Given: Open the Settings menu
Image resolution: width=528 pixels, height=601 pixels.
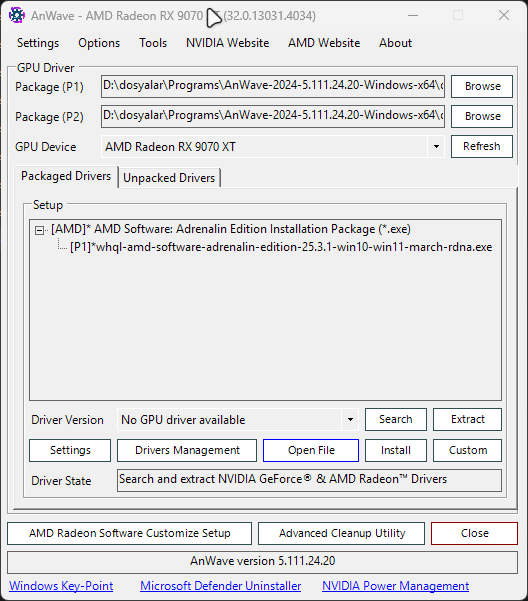Looking at the screenshot, I should coord(38,43).
